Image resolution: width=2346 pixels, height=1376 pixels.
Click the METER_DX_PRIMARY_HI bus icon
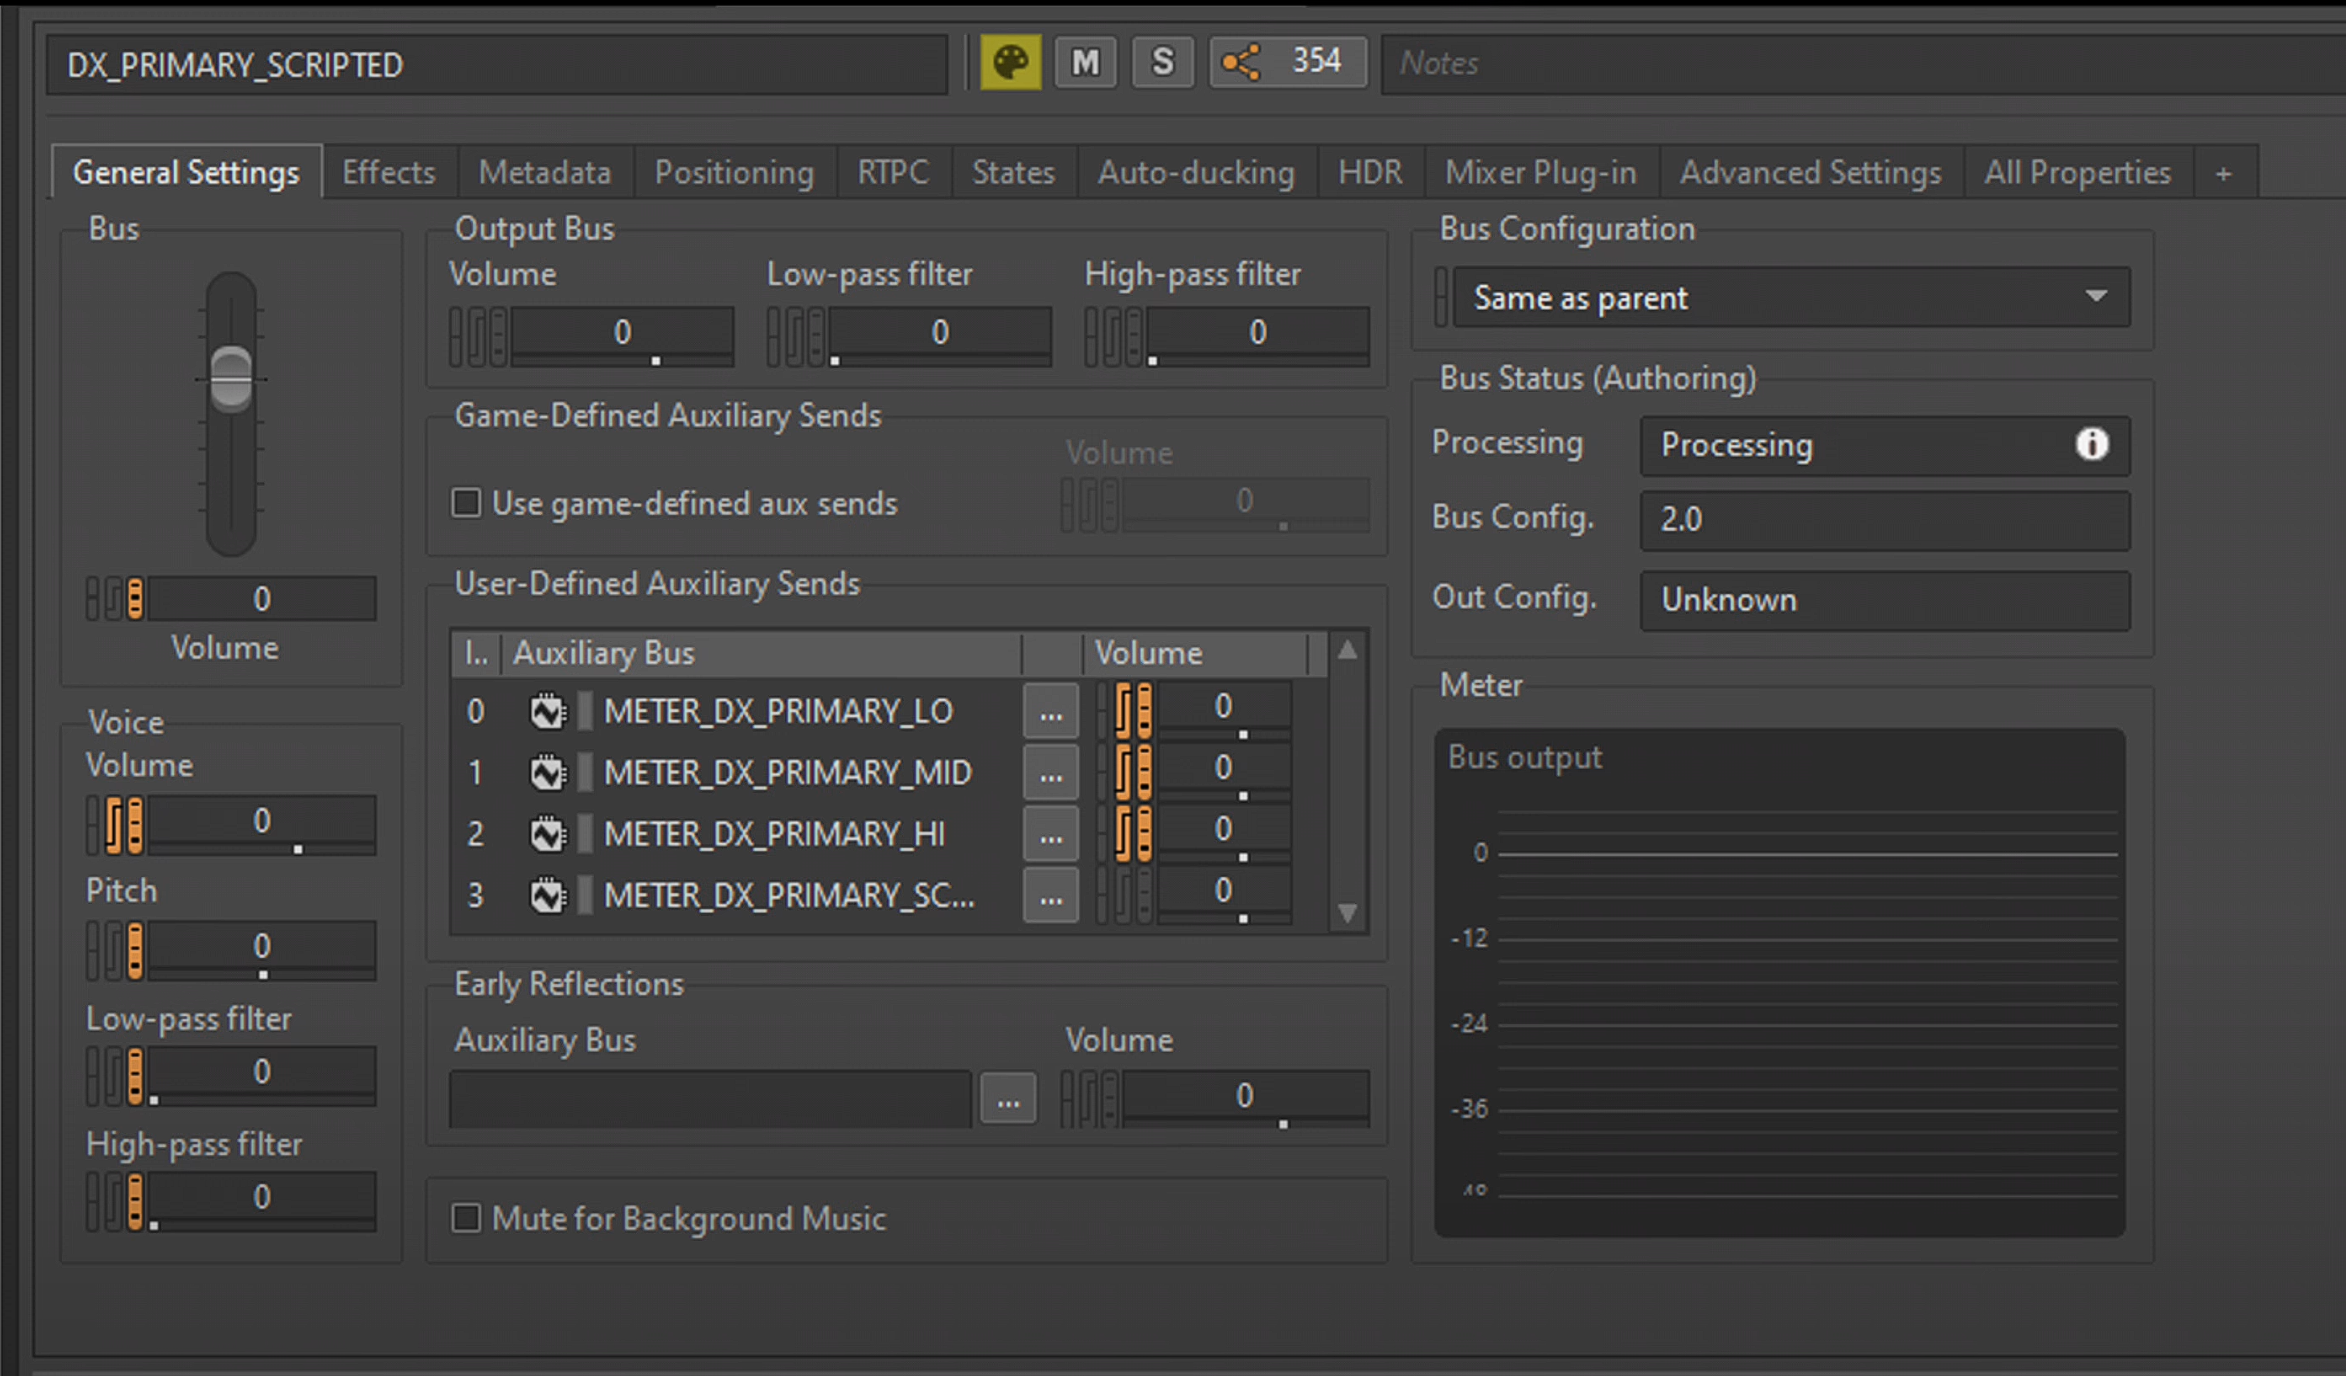click(x=547, y=834)
